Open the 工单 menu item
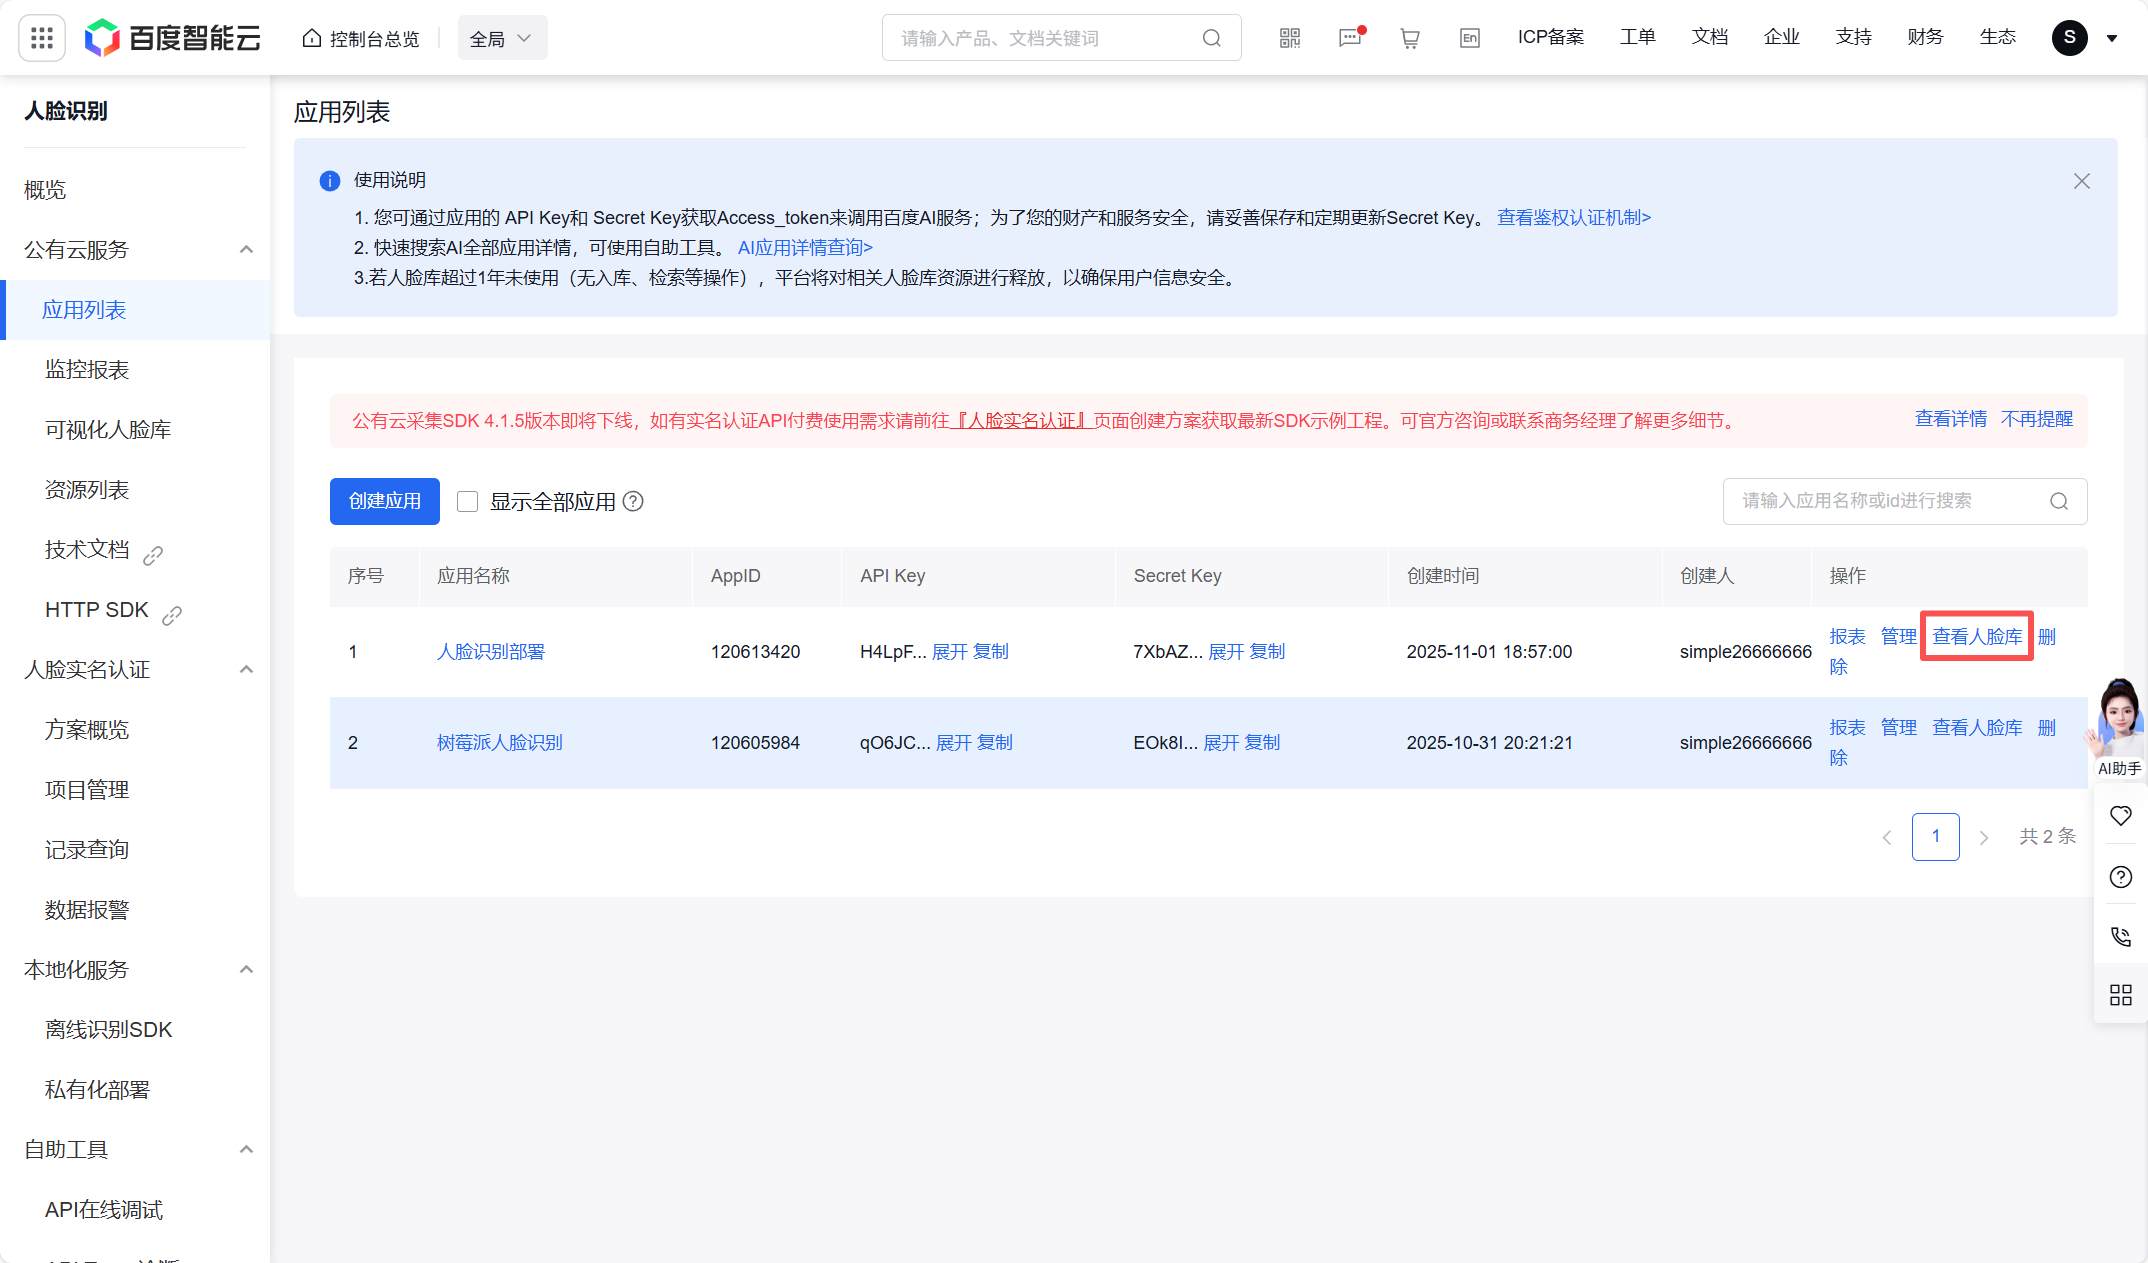 pos(1638,37)
